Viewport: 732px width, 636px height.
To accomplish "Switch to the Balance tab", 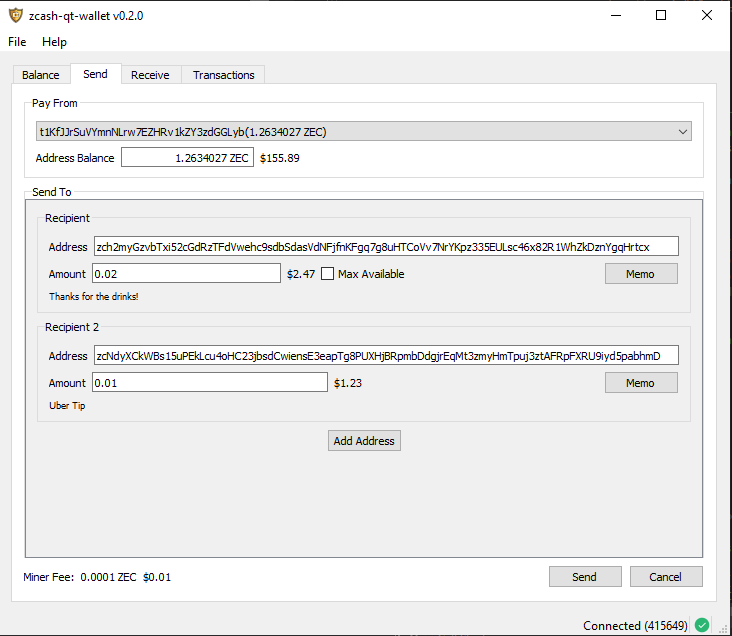I will (x=41, y=75).
